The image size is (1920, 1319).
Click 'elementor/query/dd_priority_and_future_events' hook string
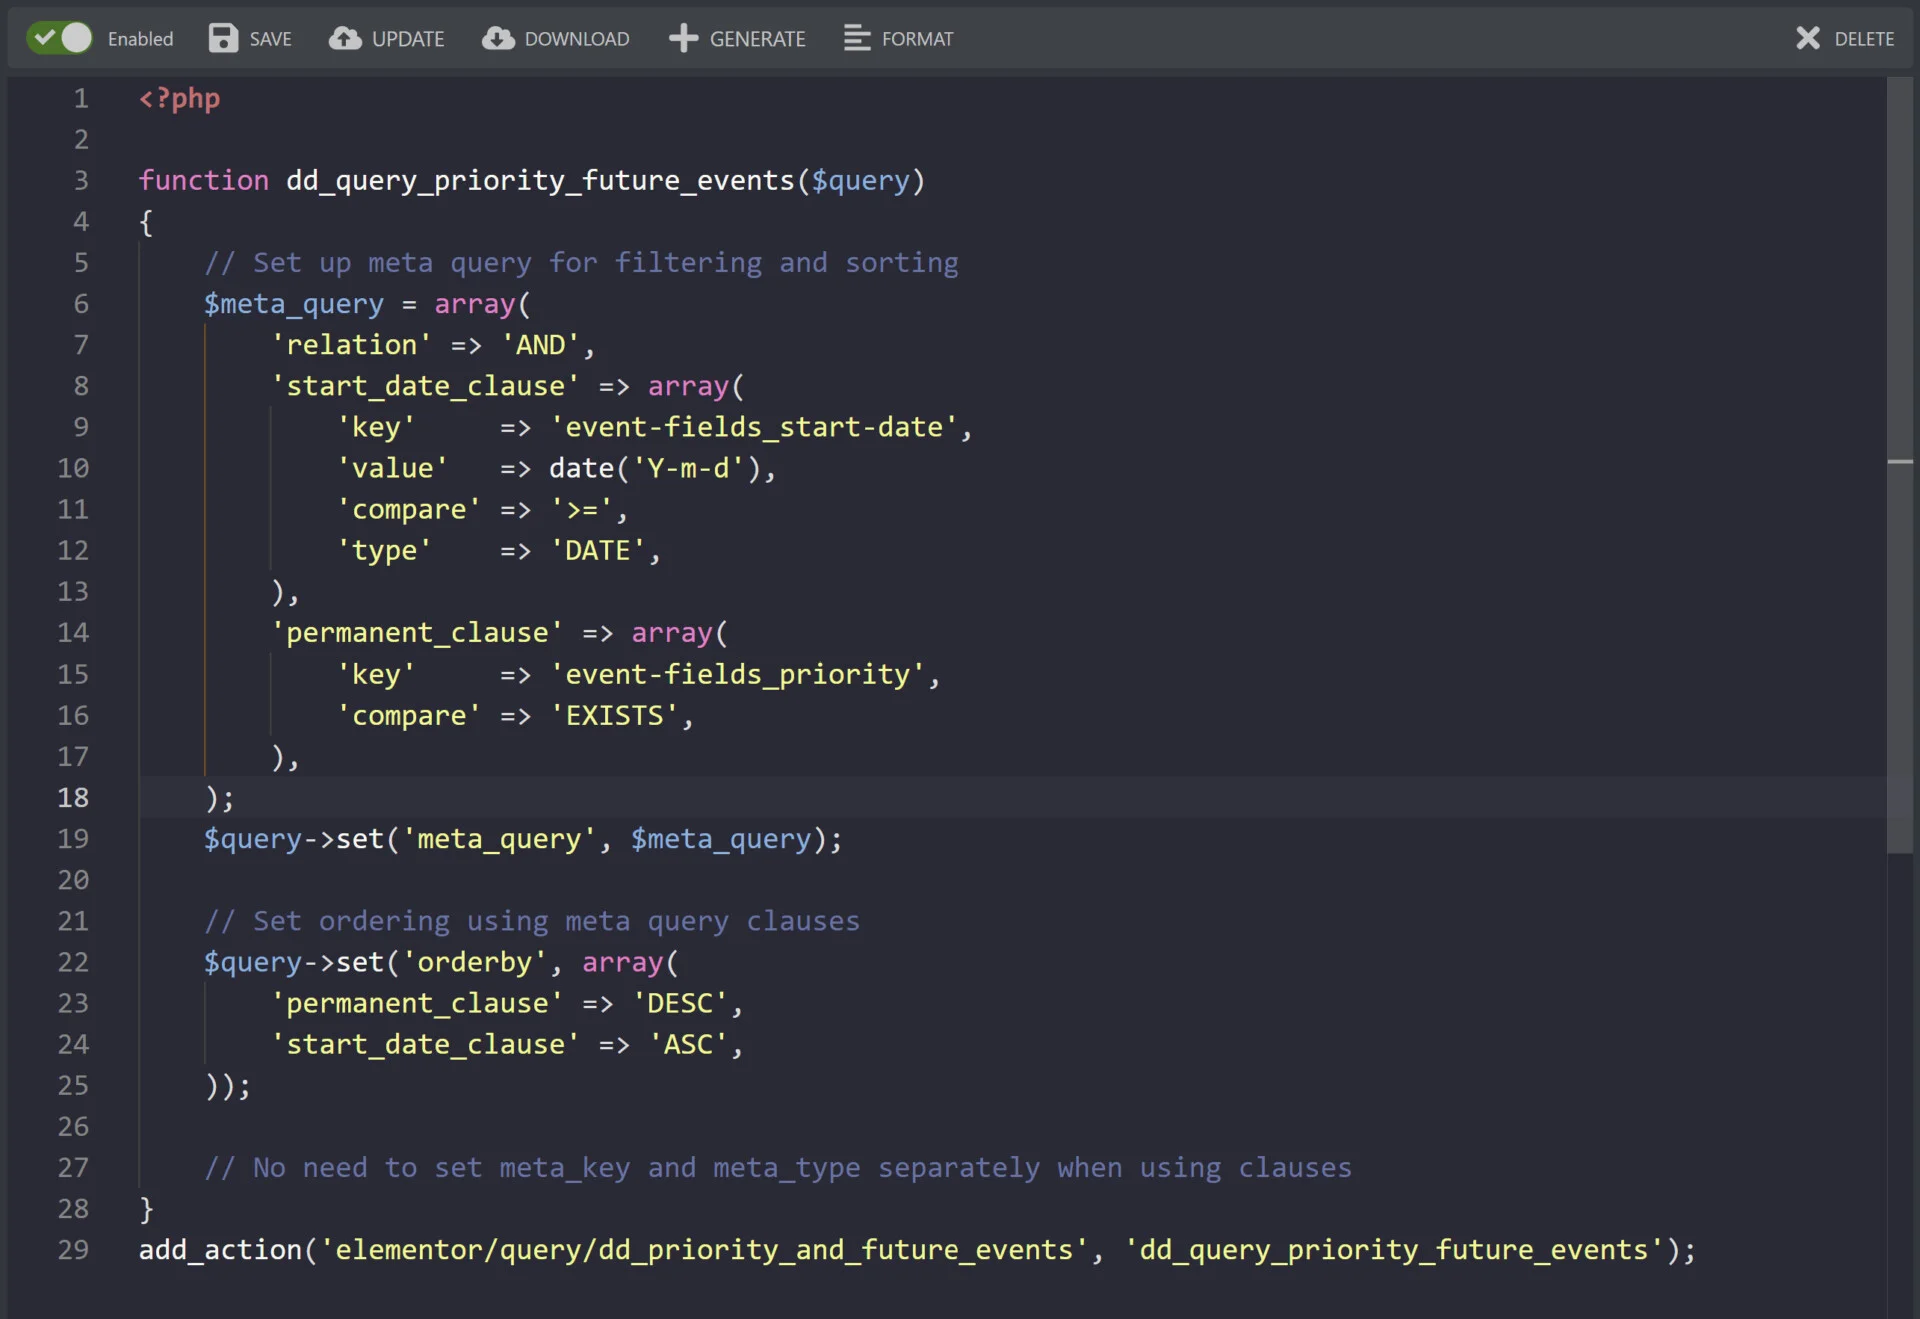704,1249
